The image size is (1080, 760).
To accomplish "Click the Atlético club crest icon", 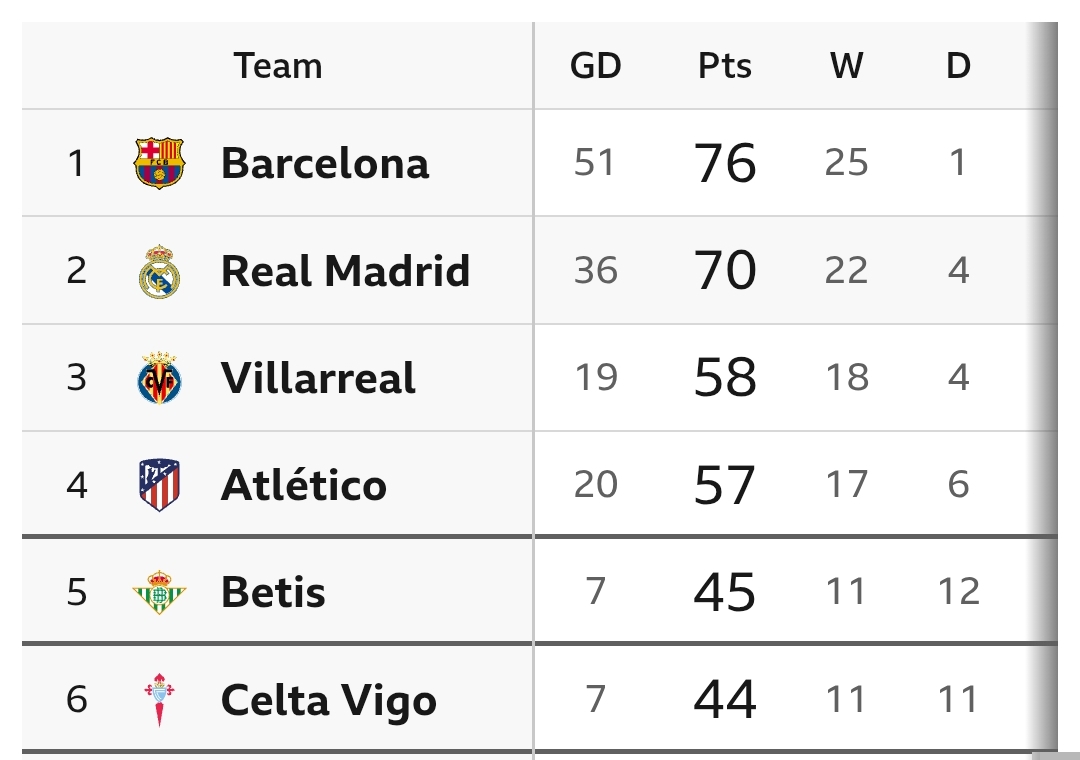I will tap(160, 485).
